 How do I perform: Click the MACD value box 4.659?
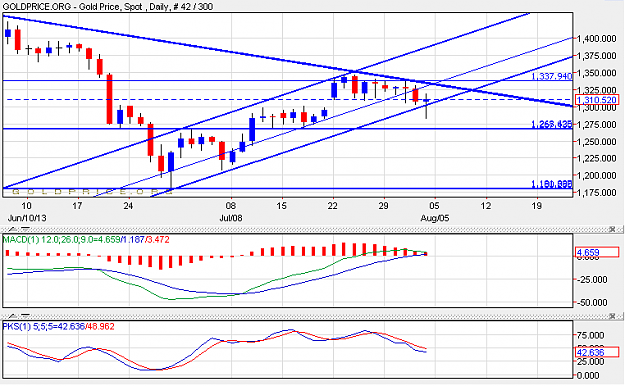[x=597, y=252]
